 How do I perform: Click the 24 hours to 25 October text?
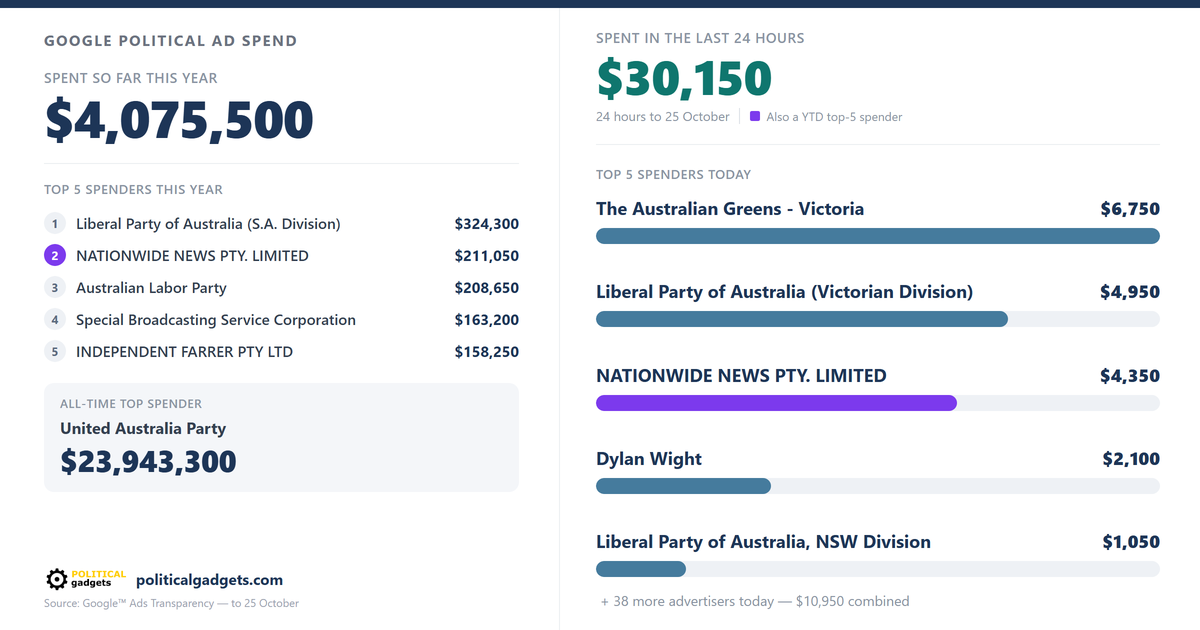tap(663, 117)
